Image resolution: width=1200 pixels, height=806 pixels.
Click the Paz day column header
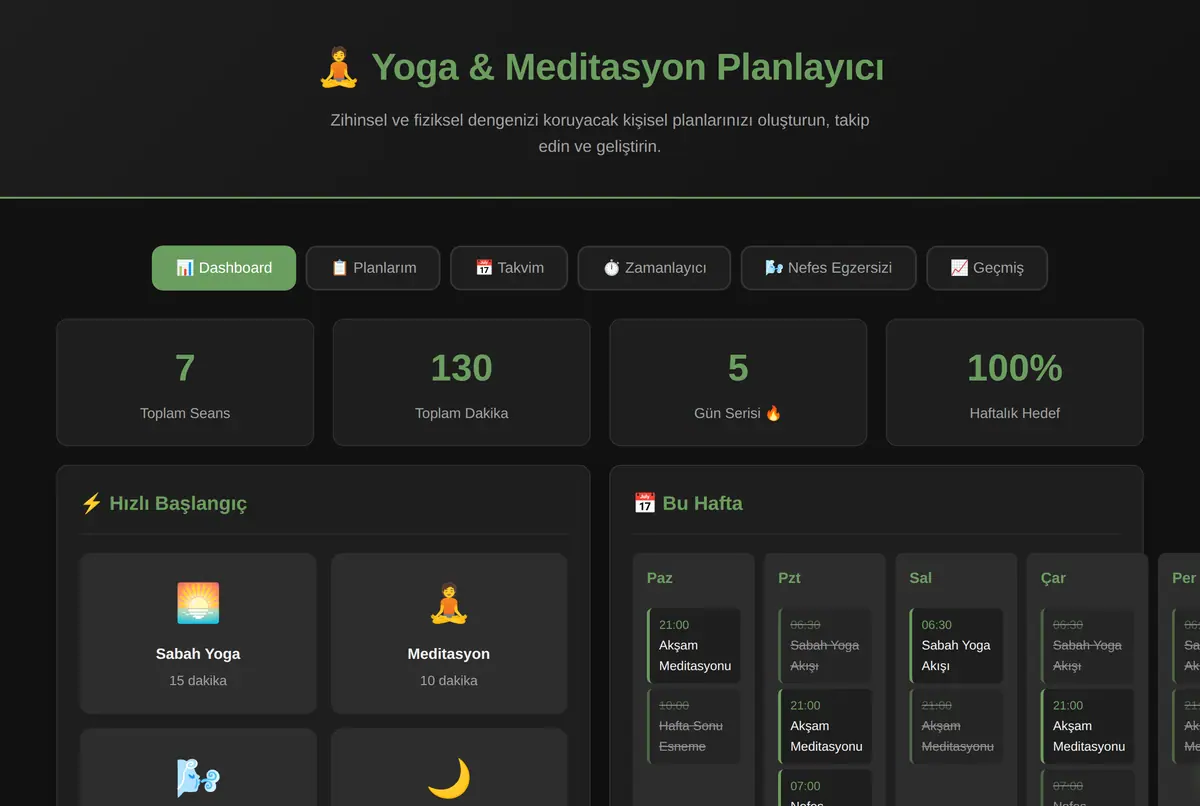660,578
